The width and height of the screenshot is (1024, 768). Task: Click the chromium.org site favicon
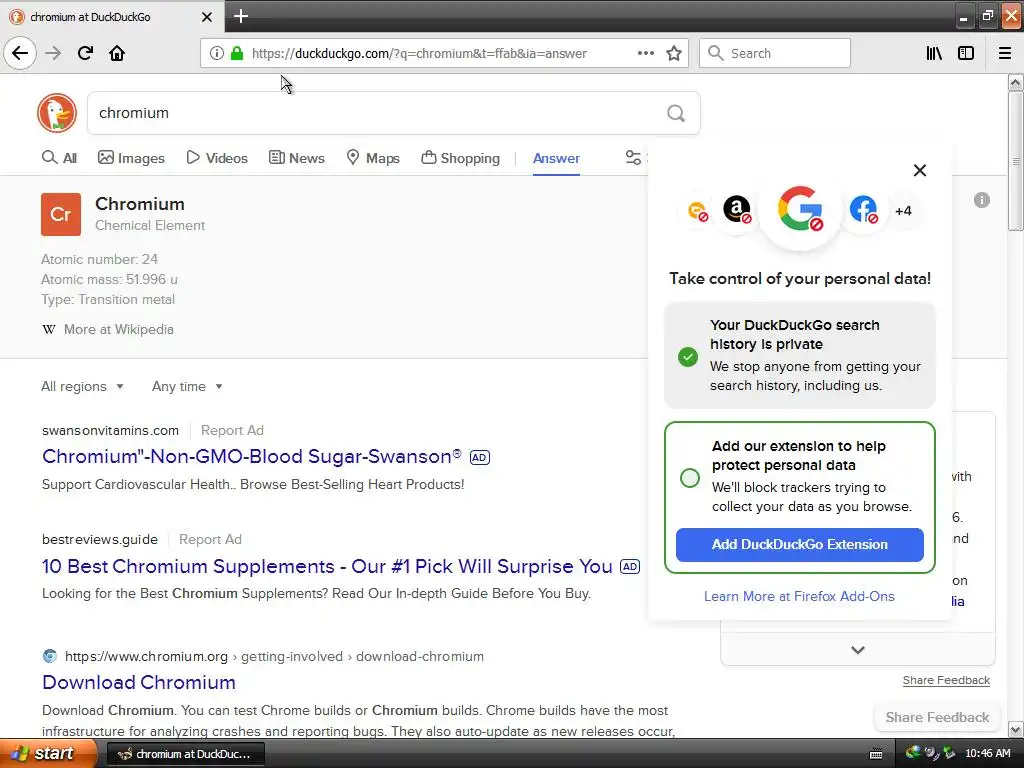pyautogui.click(x=50, y=656)
